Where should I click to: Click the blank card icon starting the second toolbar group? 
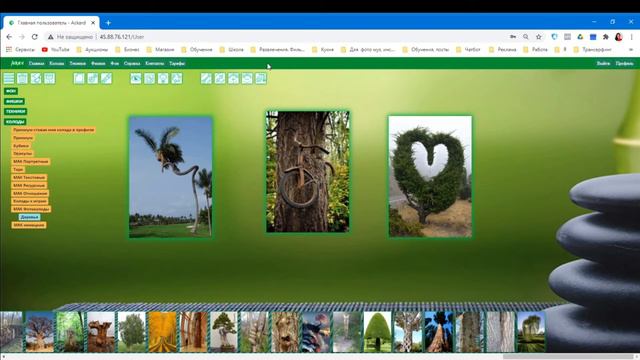pos(79,78)
